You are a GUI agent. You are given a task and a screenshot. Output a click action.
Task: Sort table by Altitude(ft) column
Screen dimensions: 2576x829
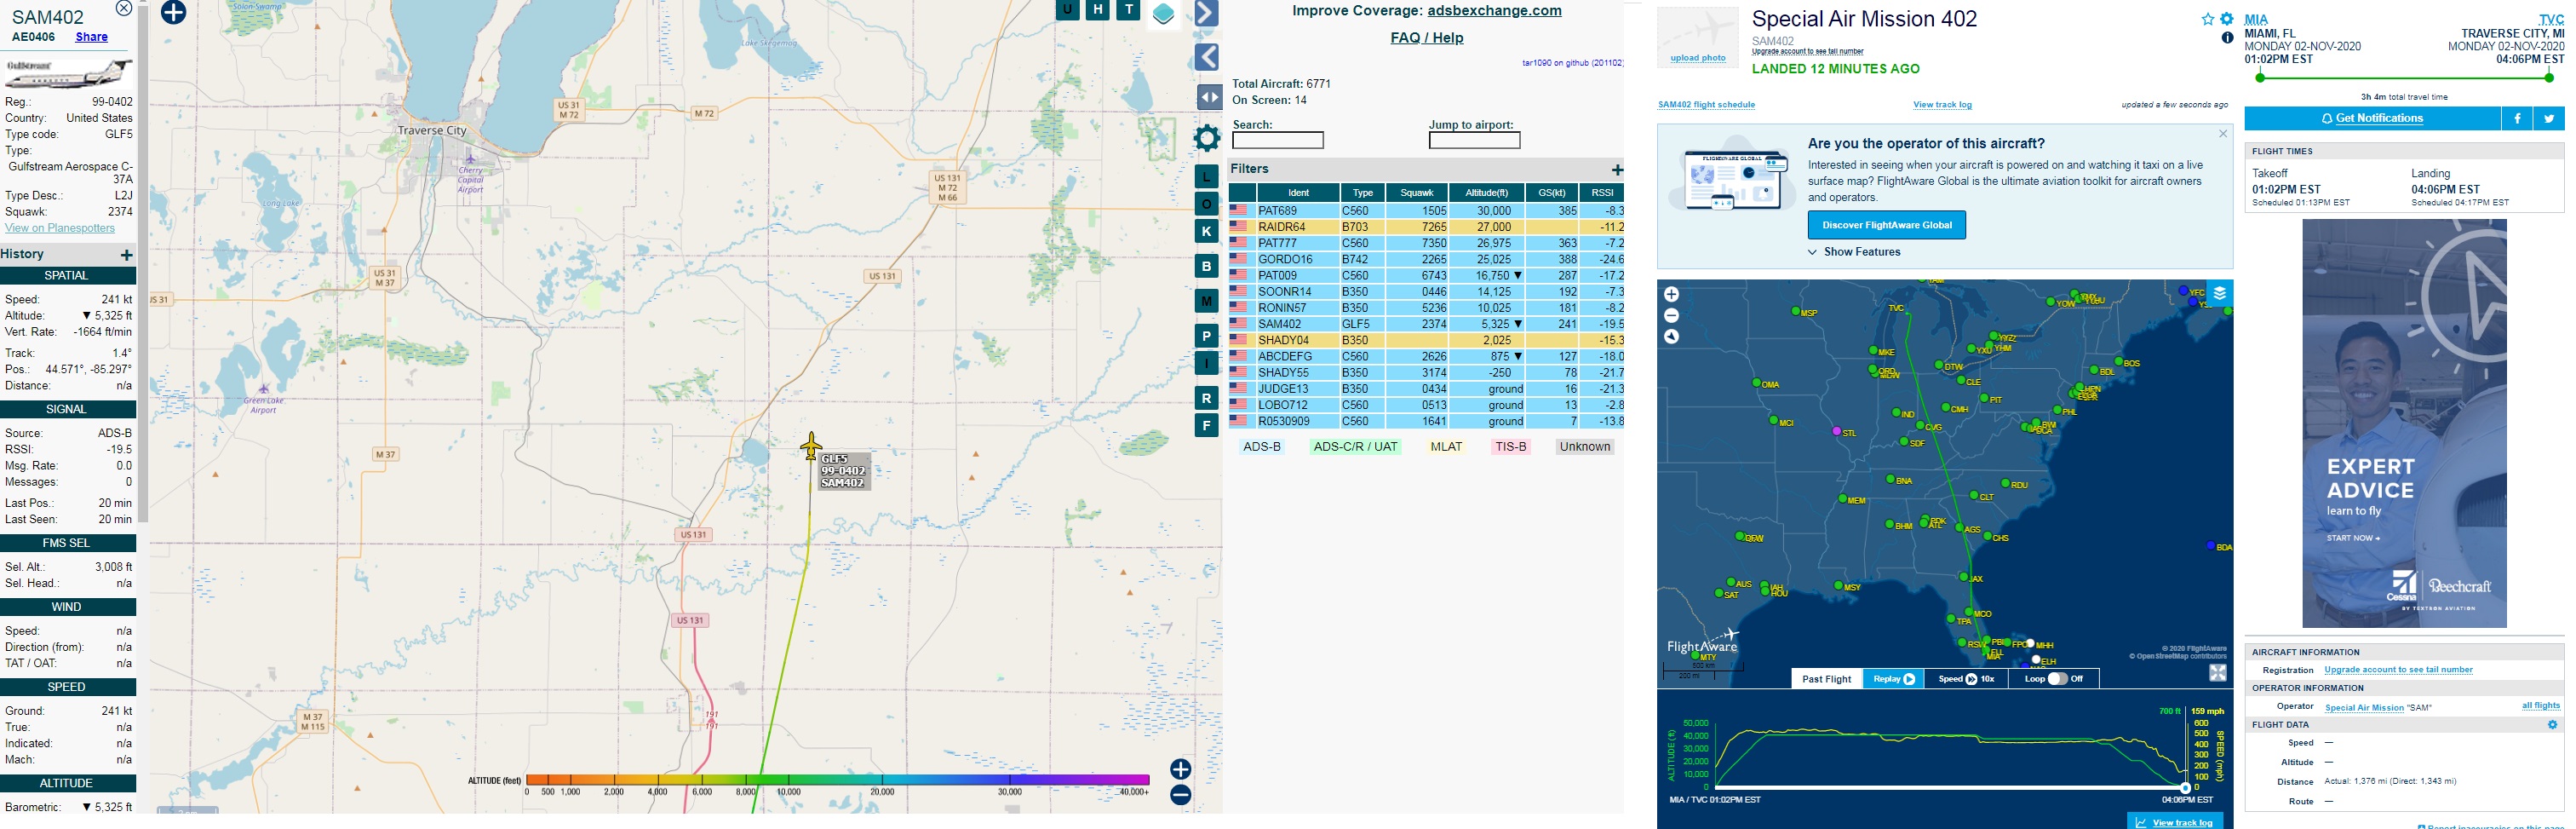[x=1486, y=193]
